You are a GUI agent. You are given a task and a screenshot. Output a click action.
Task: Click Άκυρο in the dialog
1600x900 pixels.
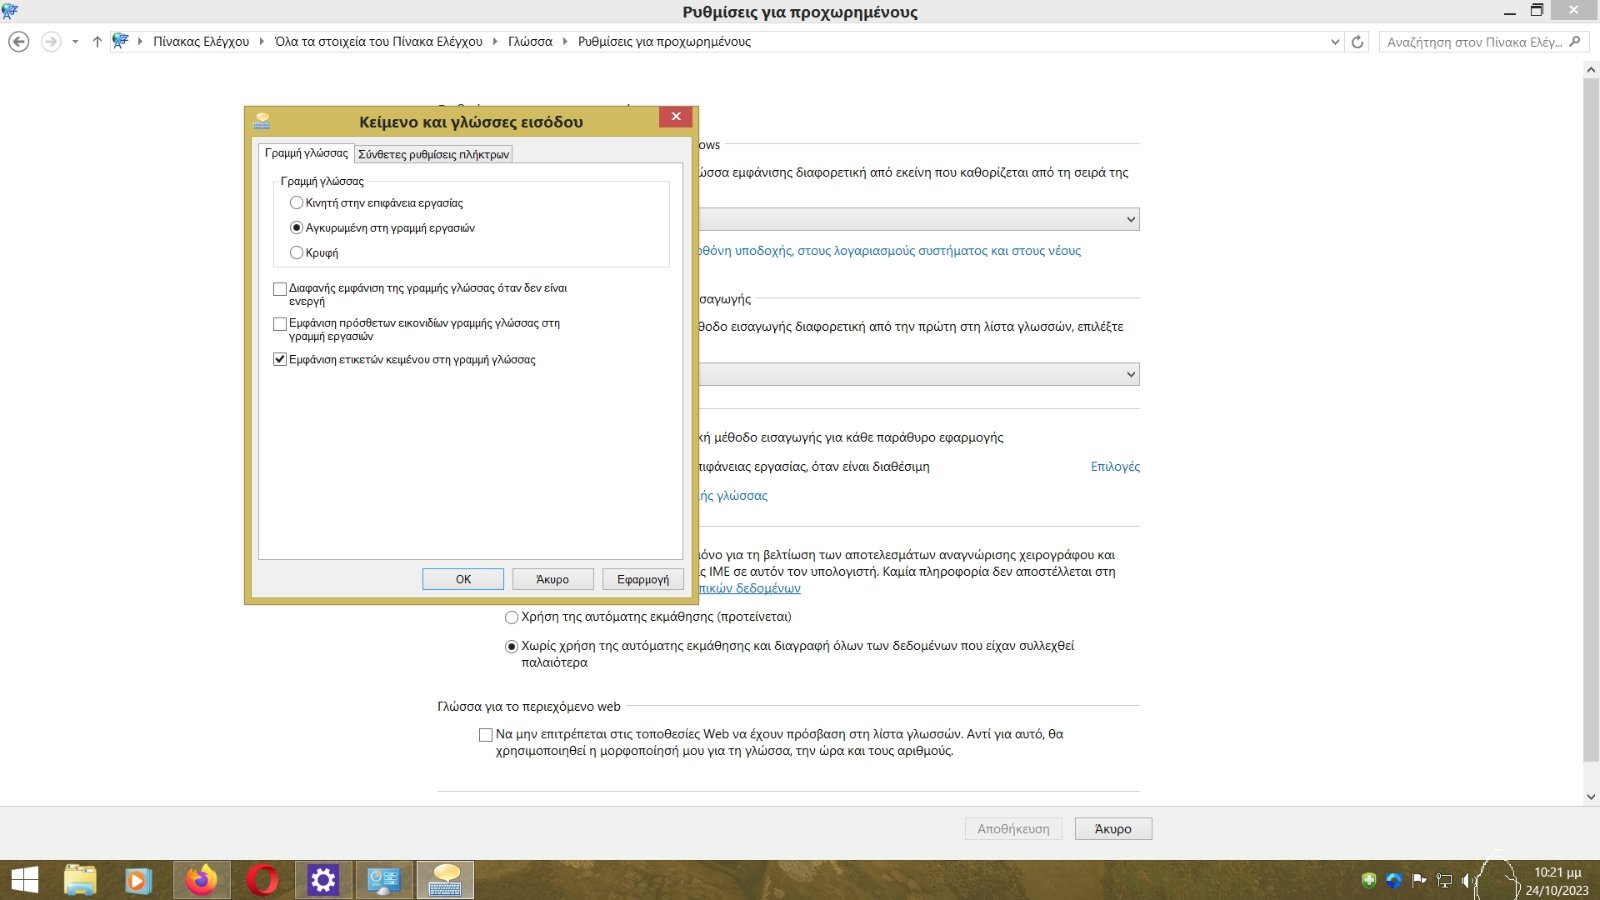click(553, 579)
